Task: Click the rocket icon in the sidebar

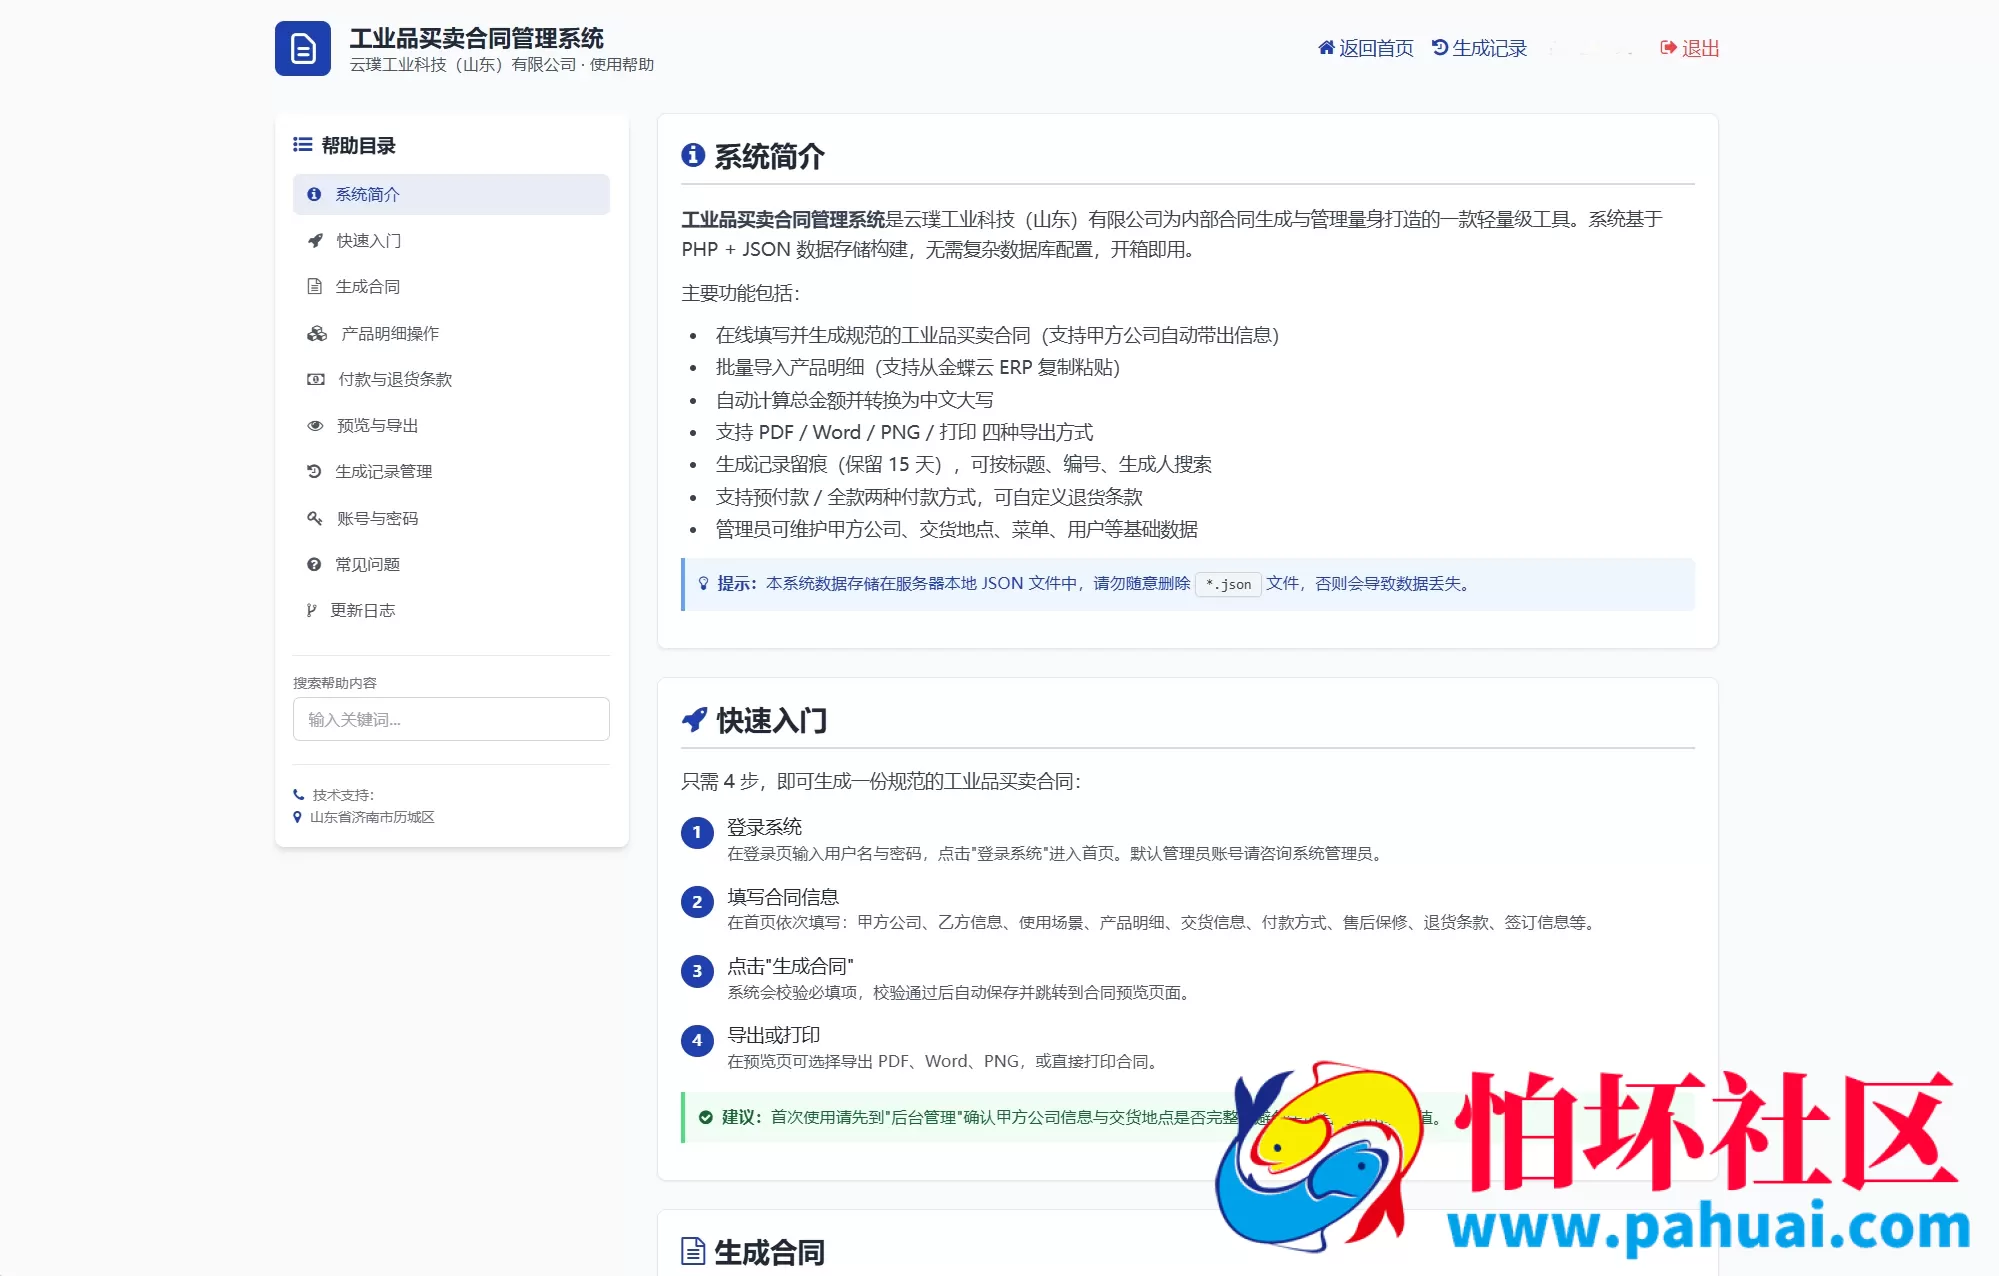Action: point(315,240)
